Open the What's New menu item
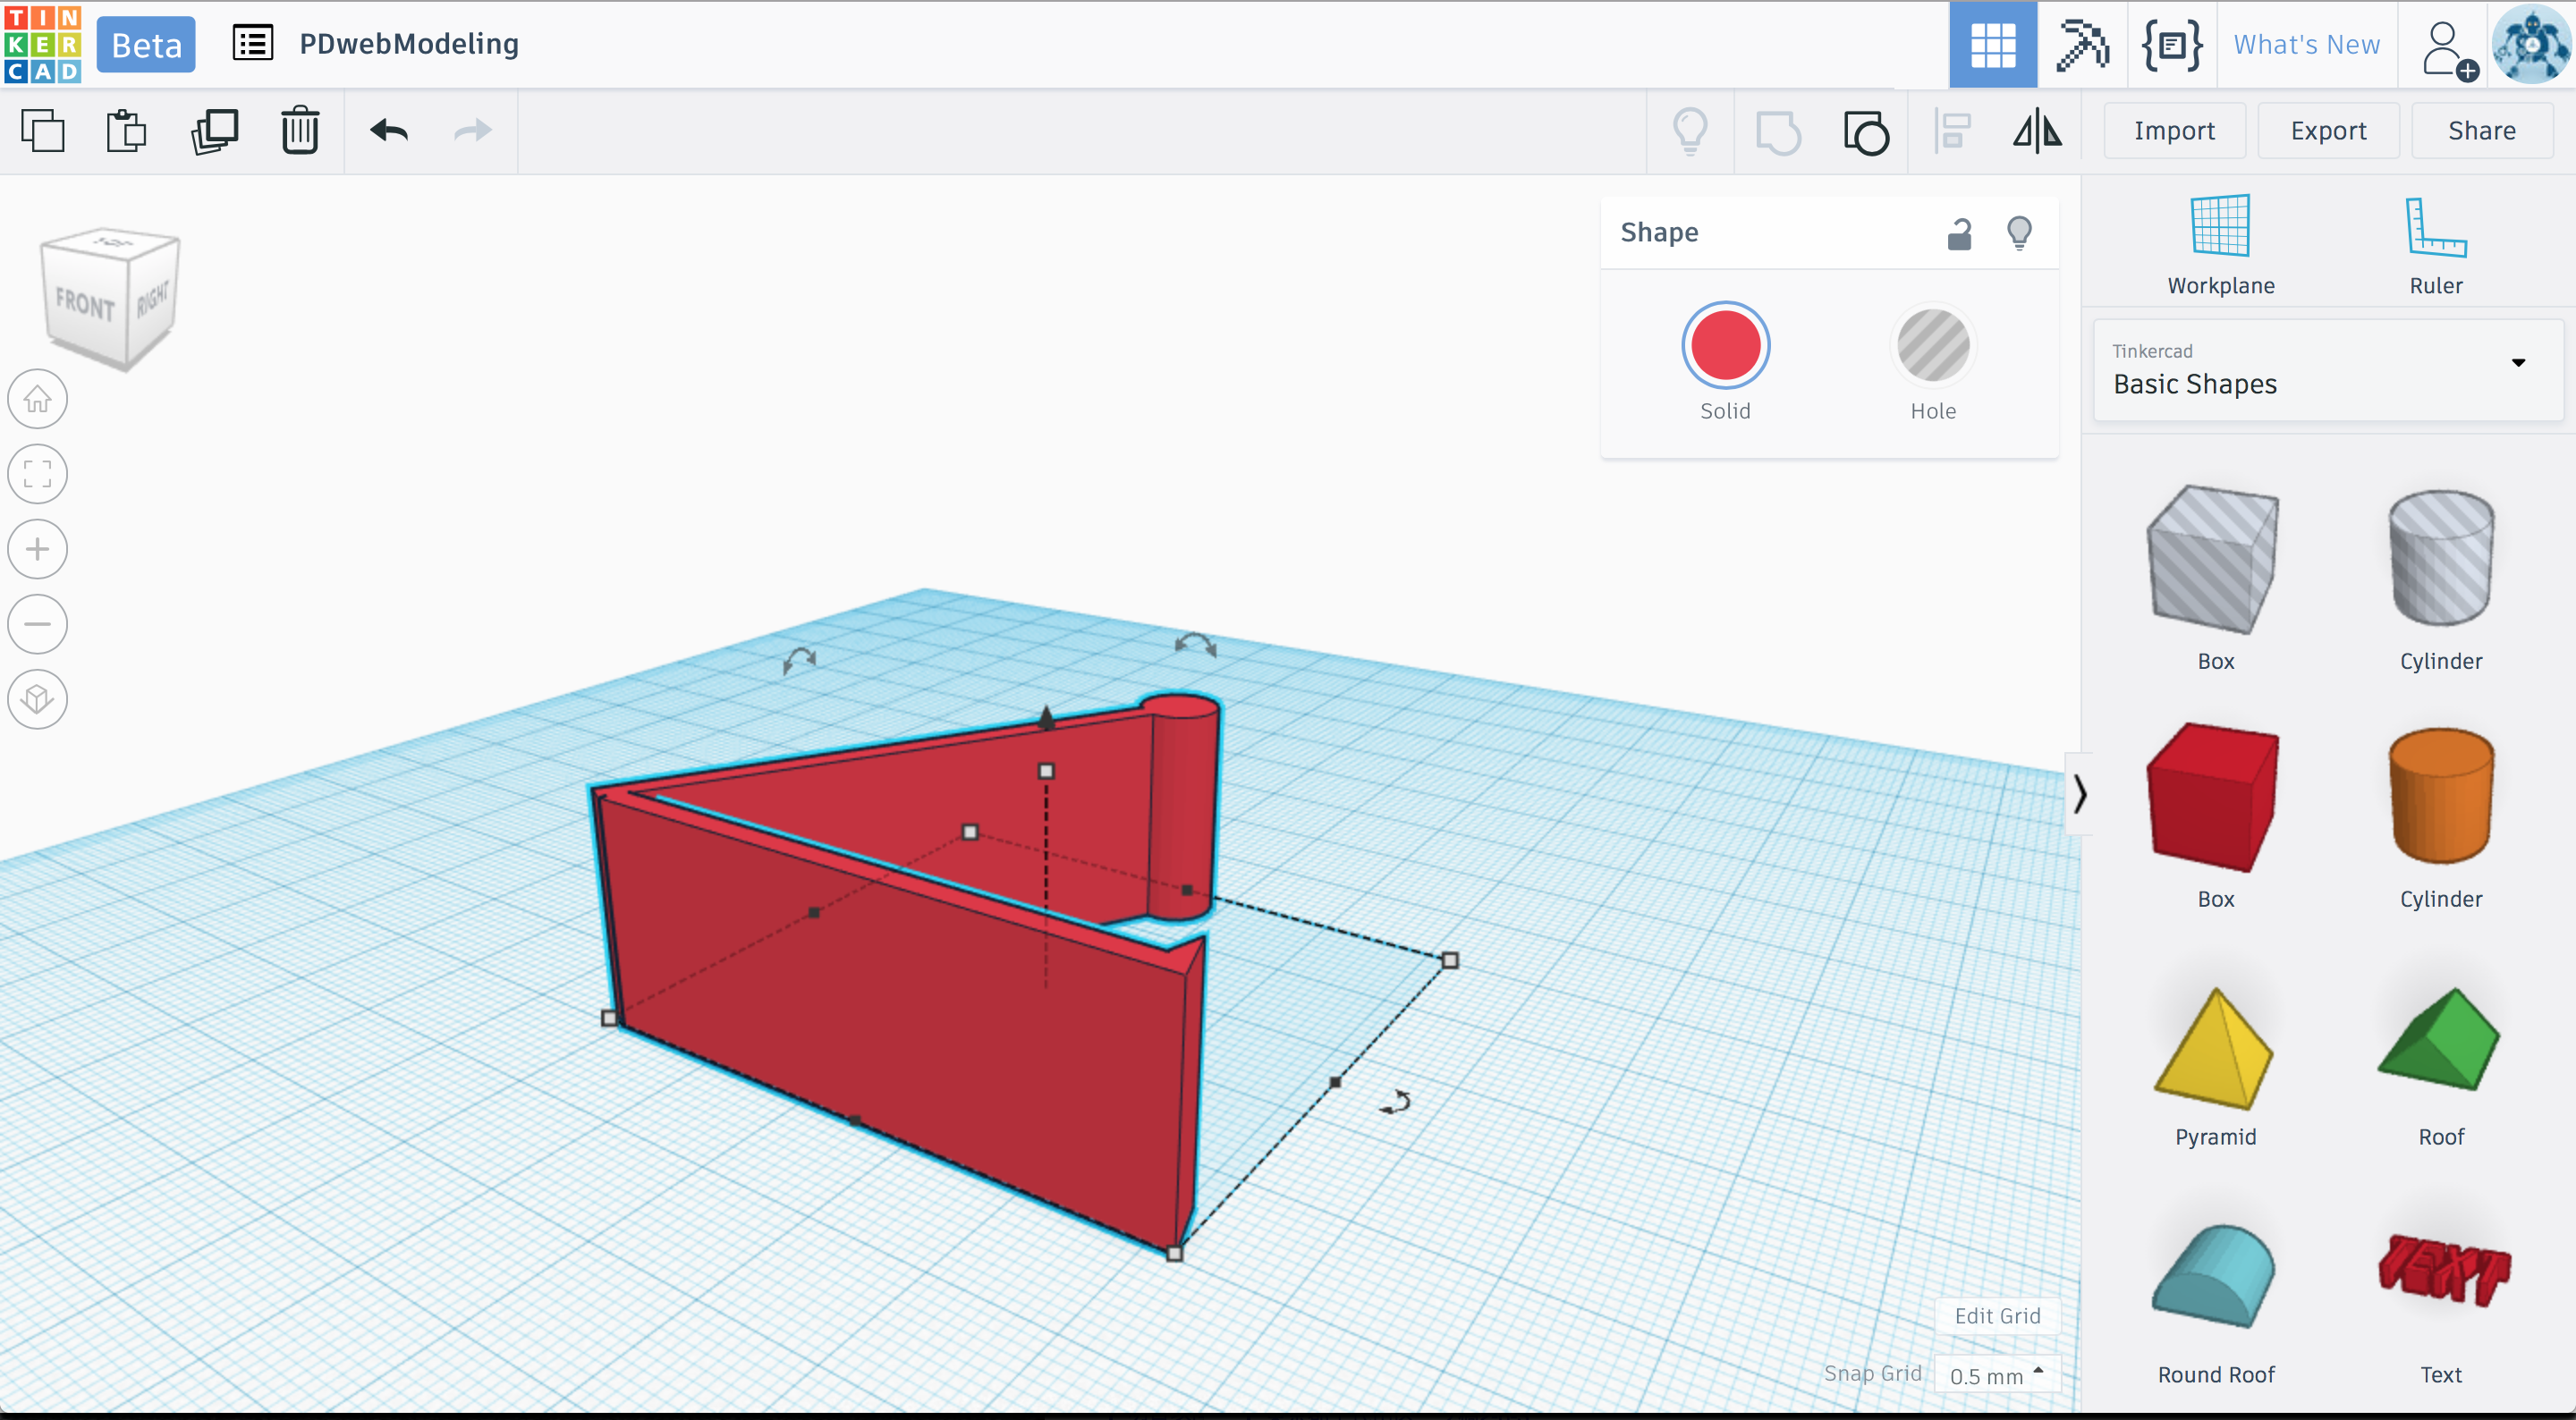This screenshot has width=2576, height=1420. click(2306, 45)
